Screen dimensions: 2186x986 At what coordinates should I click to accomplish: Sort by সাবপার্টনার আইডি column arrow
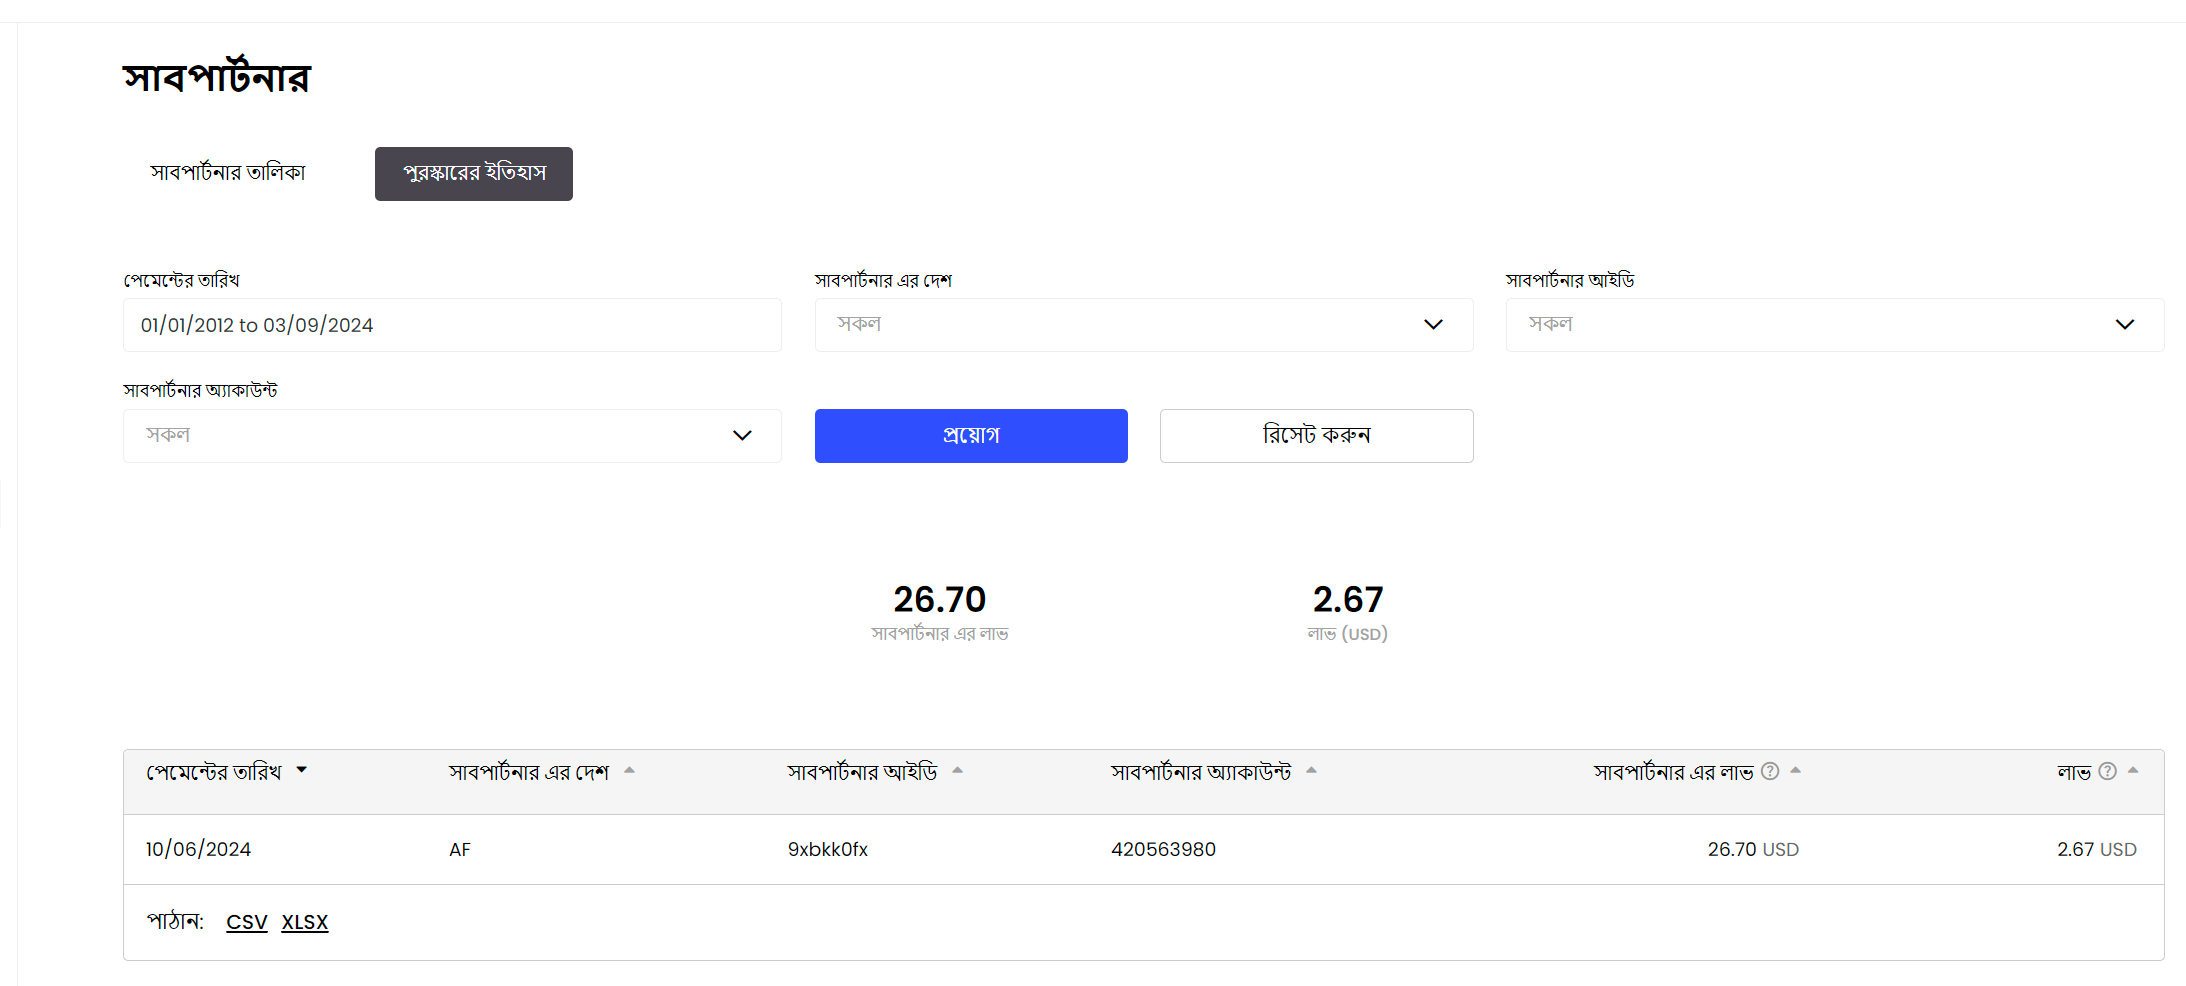958,770
